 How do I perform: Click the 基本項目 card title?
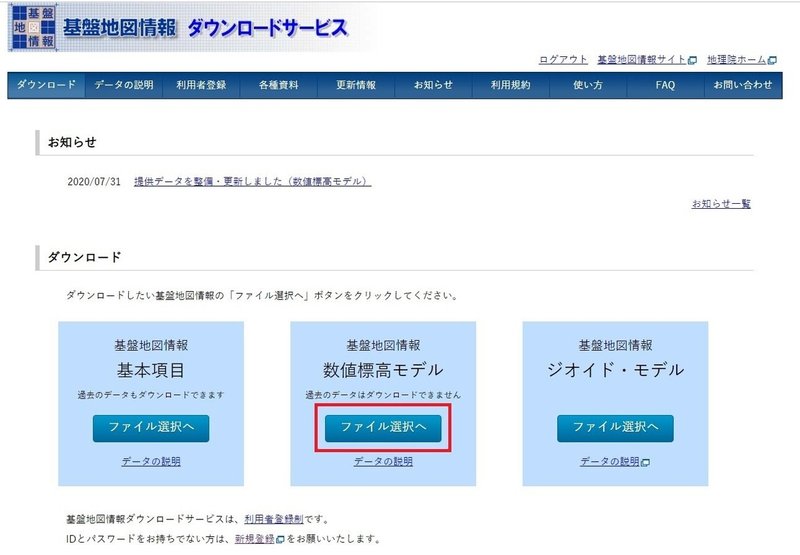[x=151, y=370]
